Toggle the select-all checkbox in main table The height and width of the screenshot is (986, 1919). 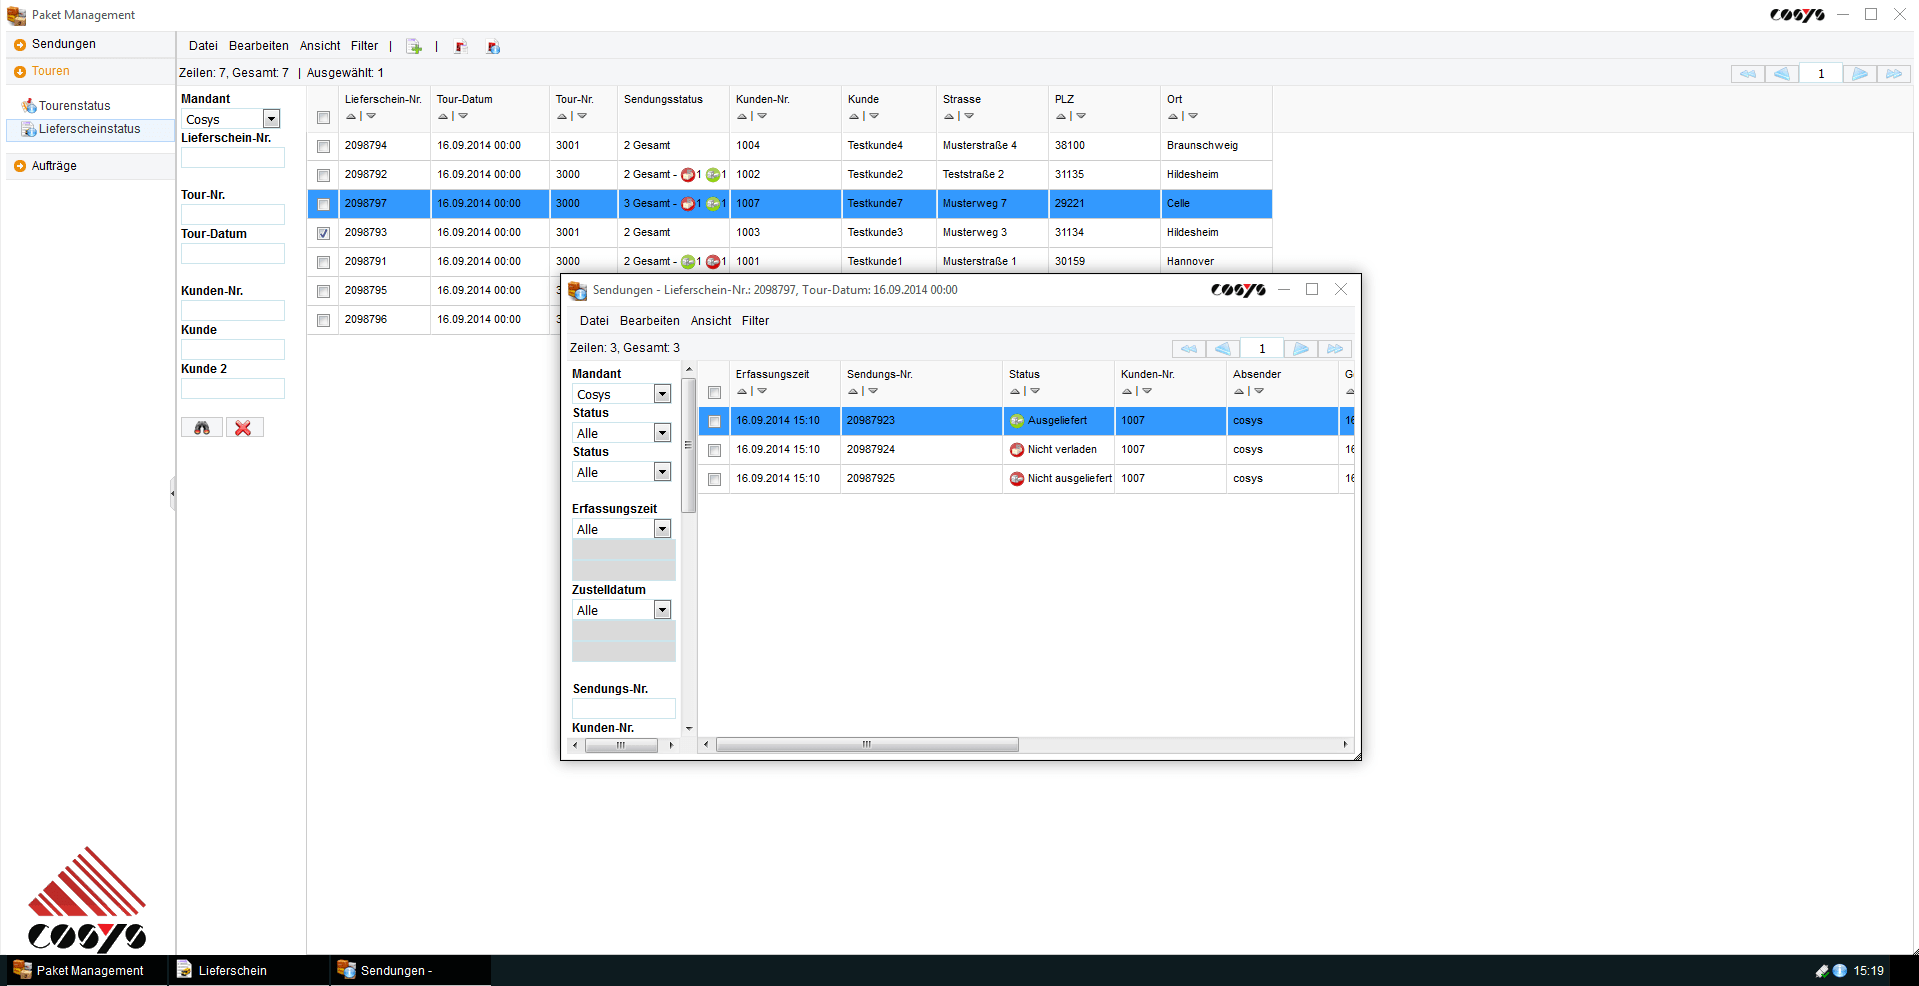[x=323, y=118]
